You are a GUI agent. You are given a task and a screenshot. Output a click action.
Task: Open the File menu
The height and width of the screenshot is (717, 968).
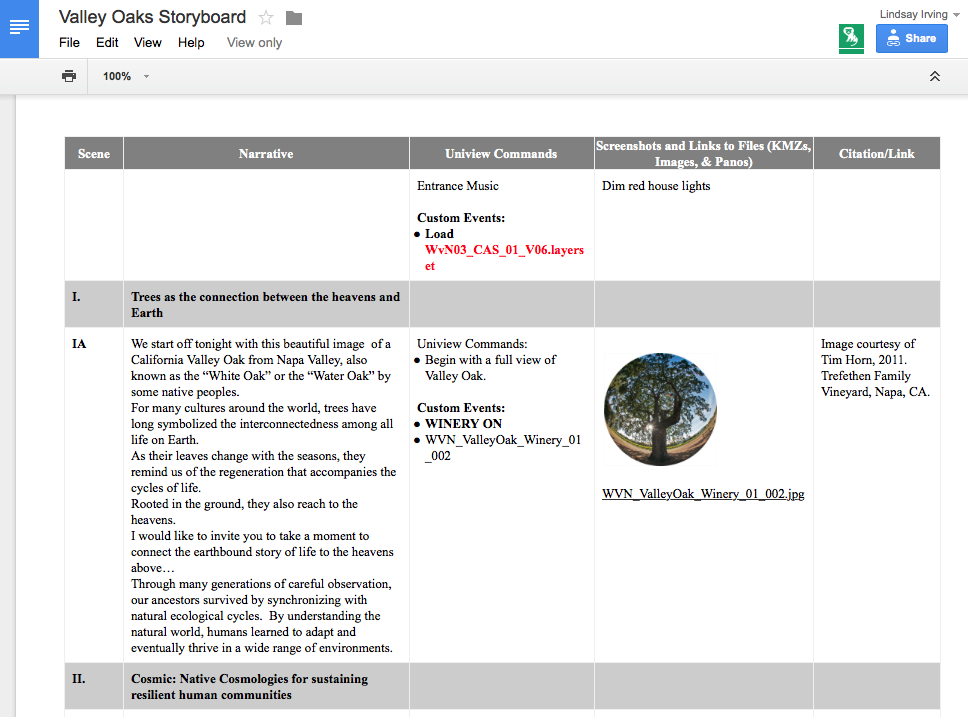69,43
